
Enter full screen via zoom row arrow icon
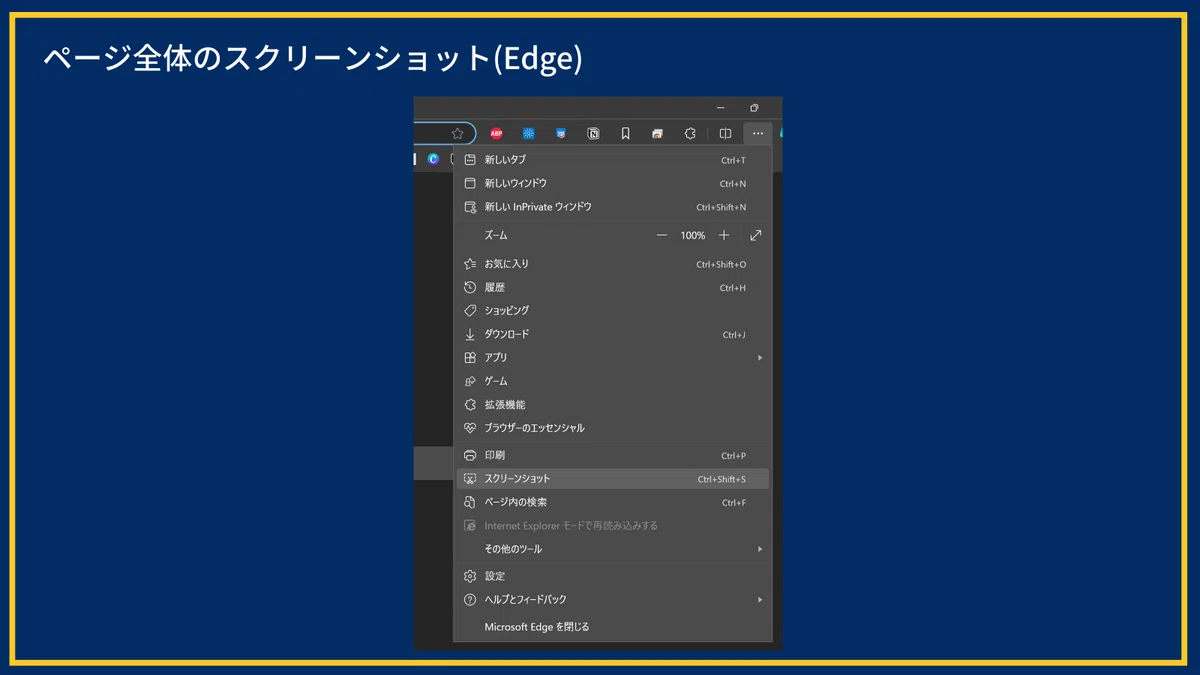(756, 235)
